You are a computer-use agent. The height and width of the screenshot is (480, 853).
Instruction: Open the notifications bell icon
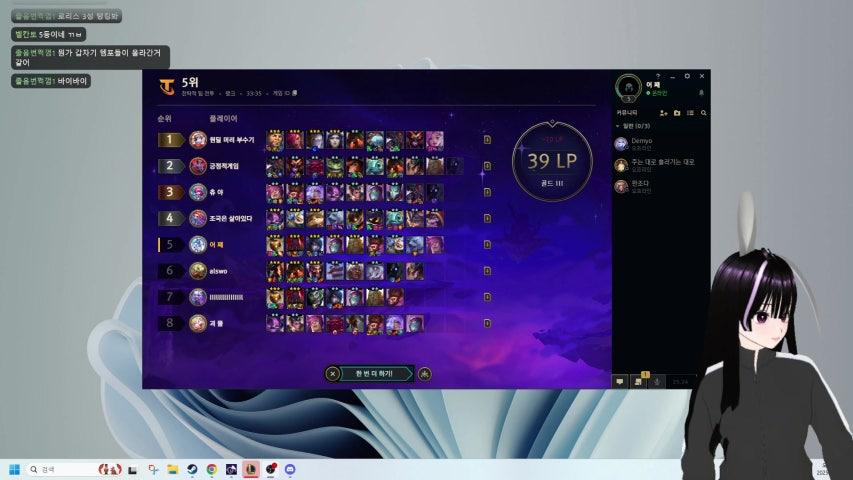tap(701, 93)
